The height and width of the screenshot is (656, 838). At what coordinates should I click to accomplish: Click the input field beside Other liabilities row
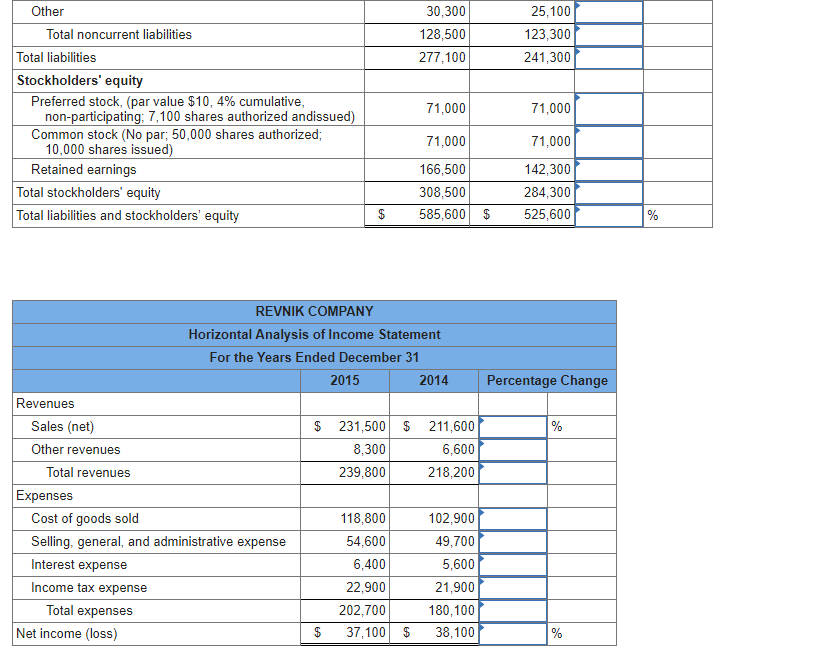(x=610, y=11)
